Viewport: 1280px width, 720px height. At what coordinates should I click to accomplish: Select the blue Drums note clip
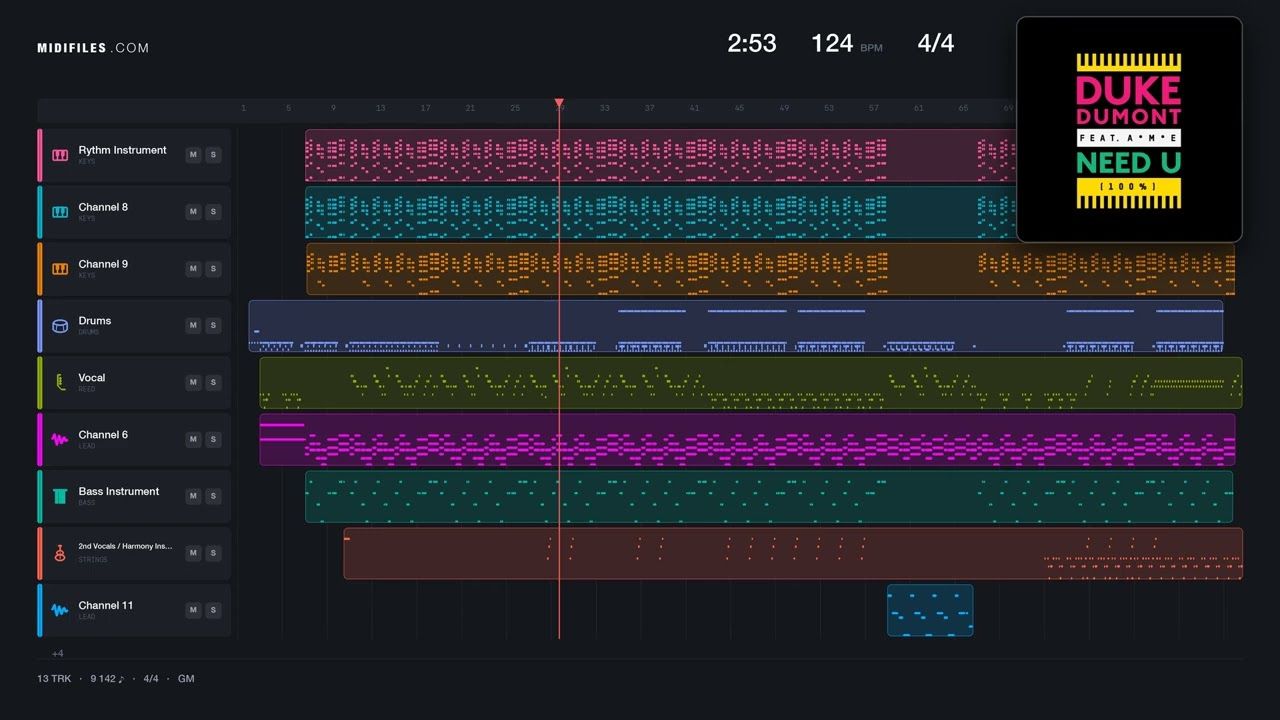tap(736, 326)
